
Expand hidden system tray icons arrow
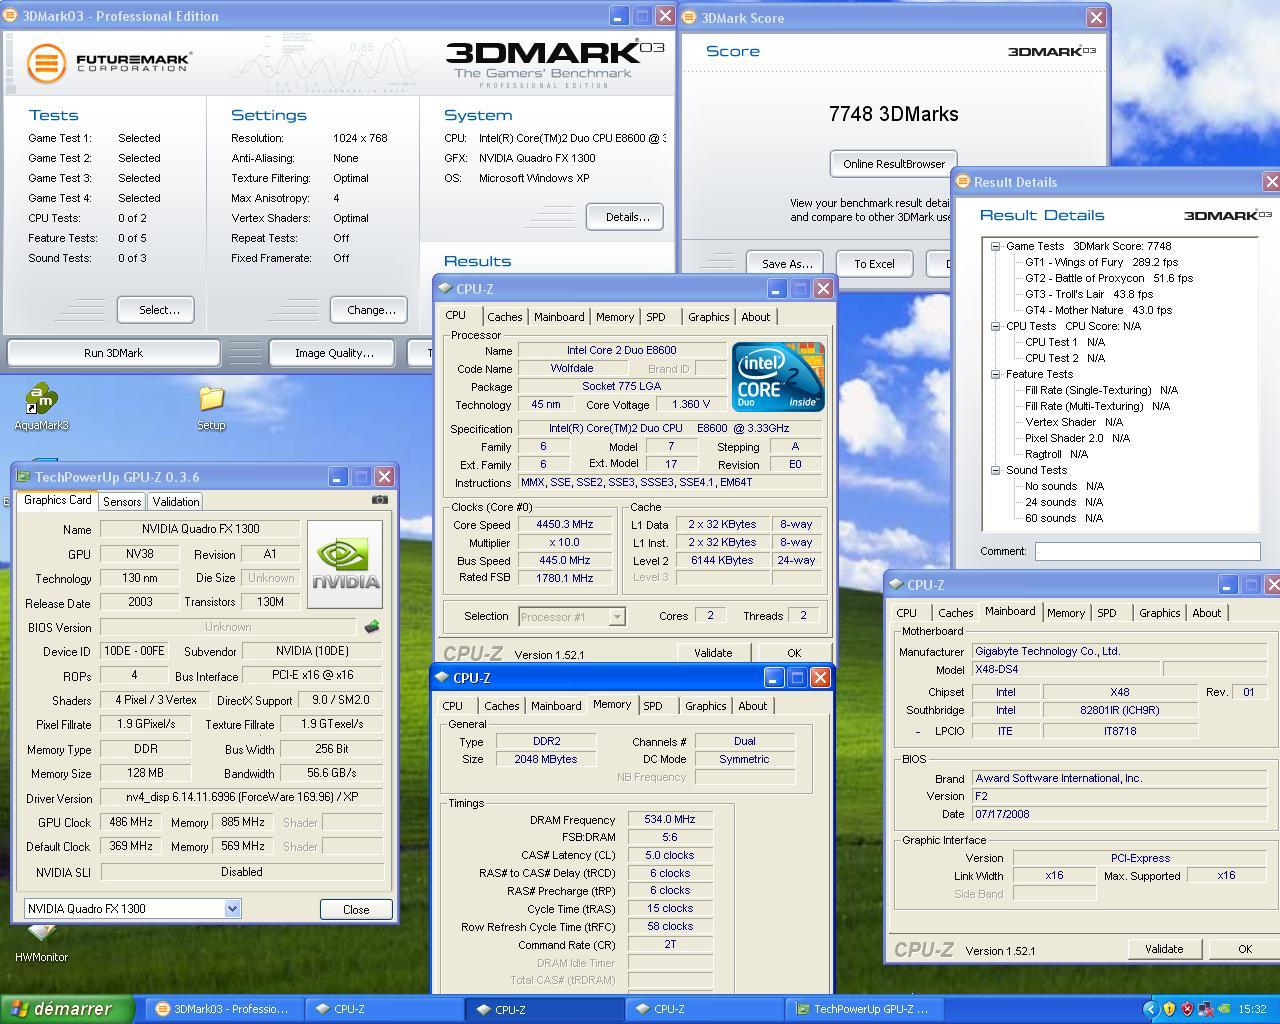(1150, 1009)
